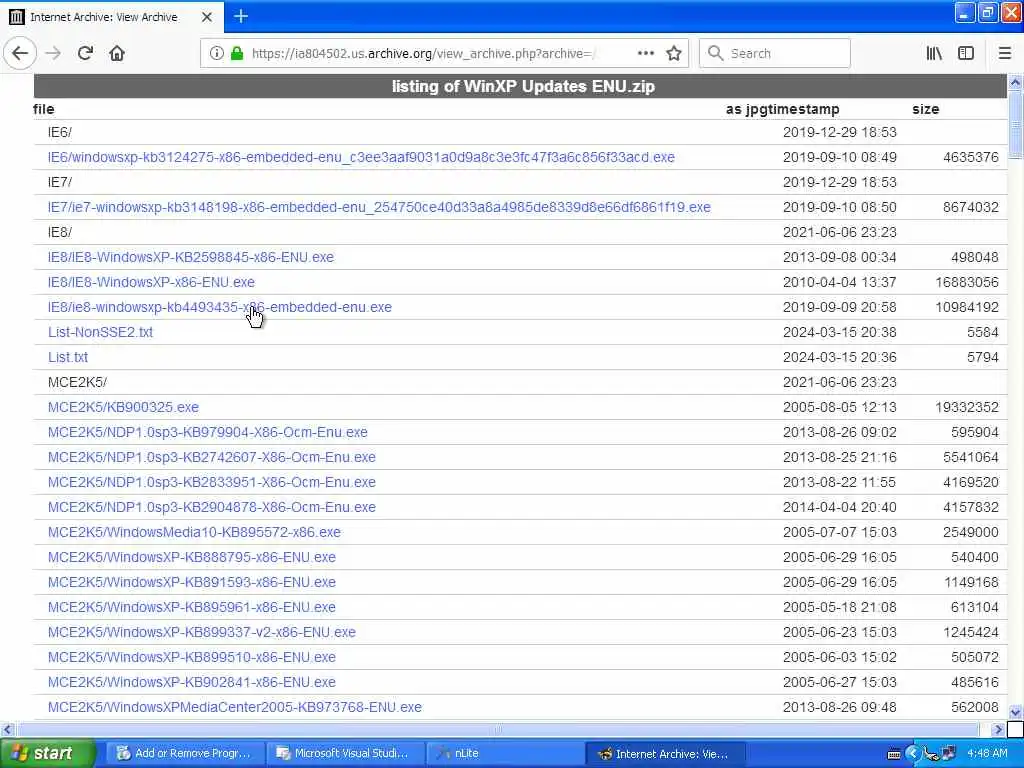Close the Internet Archive tab
Image resolution: width=1024 pixels, height=768 pixels.
[206, 17]
